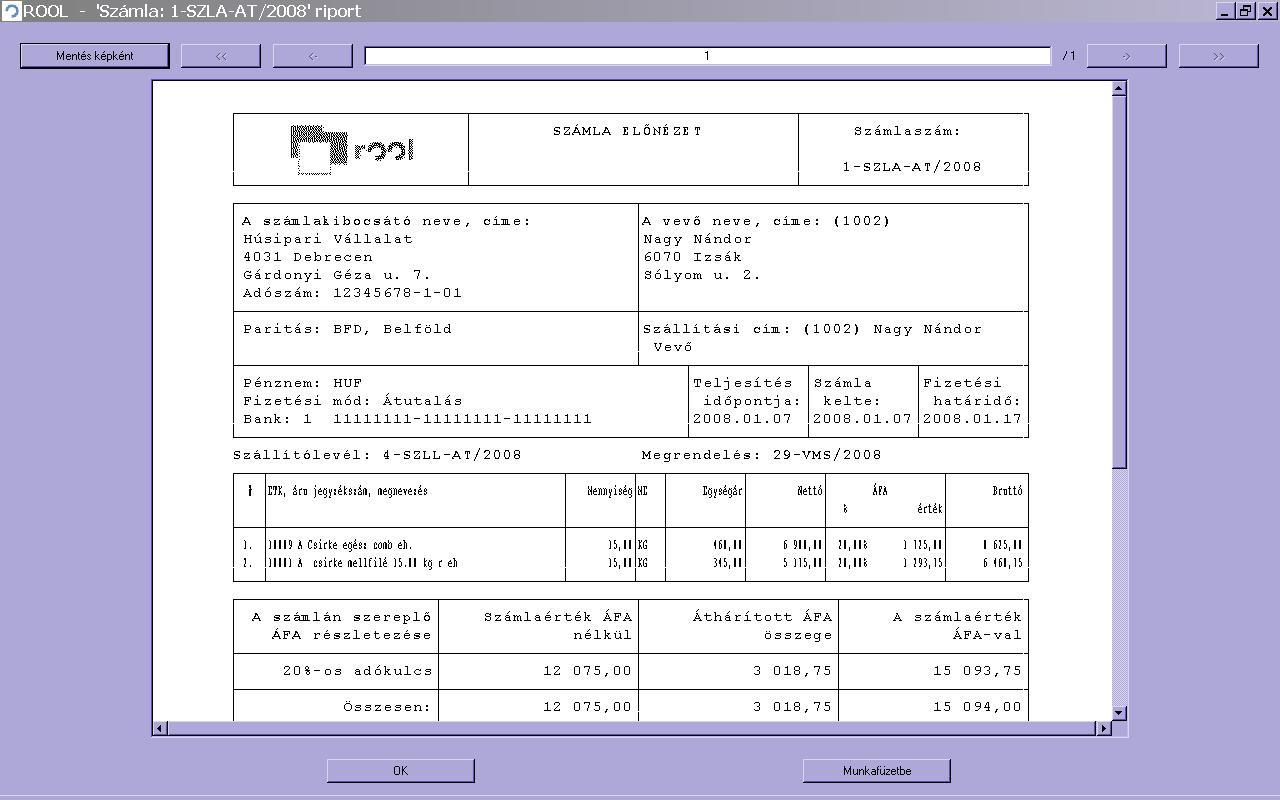Image resolution: width=1280 pixels, height=800 pixels.
Task: Click the 'Összesen:' row label
Action: point(388,707)
